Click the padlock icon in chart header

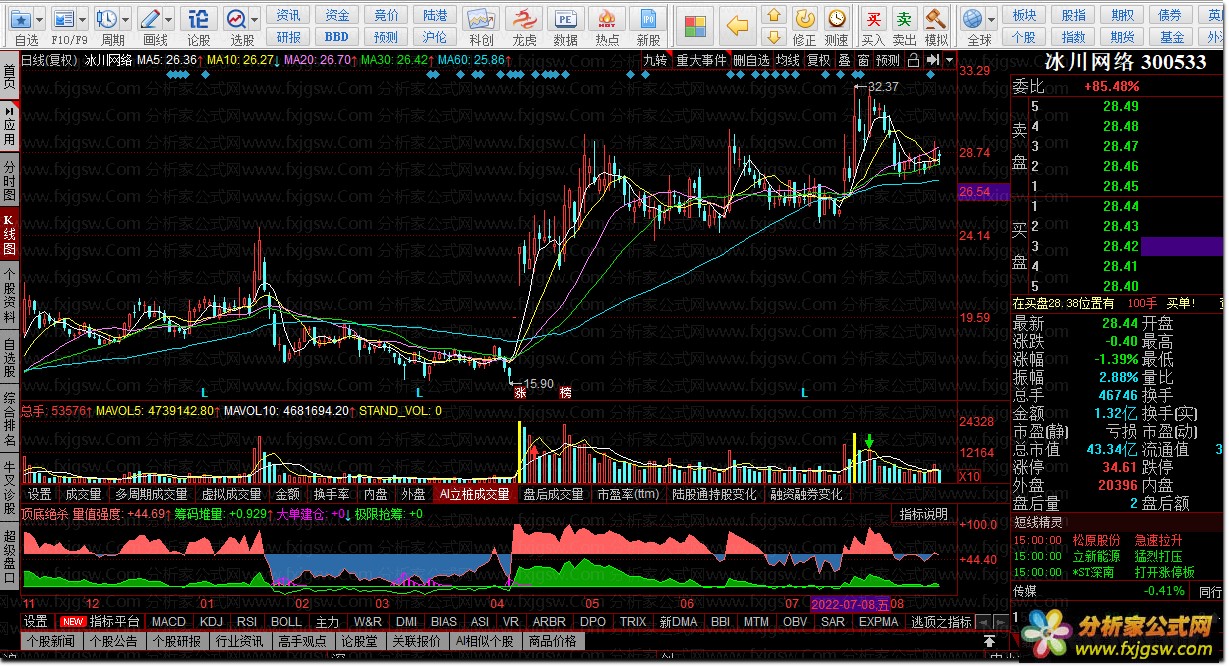pyautogui.click(x=913, y=60)
